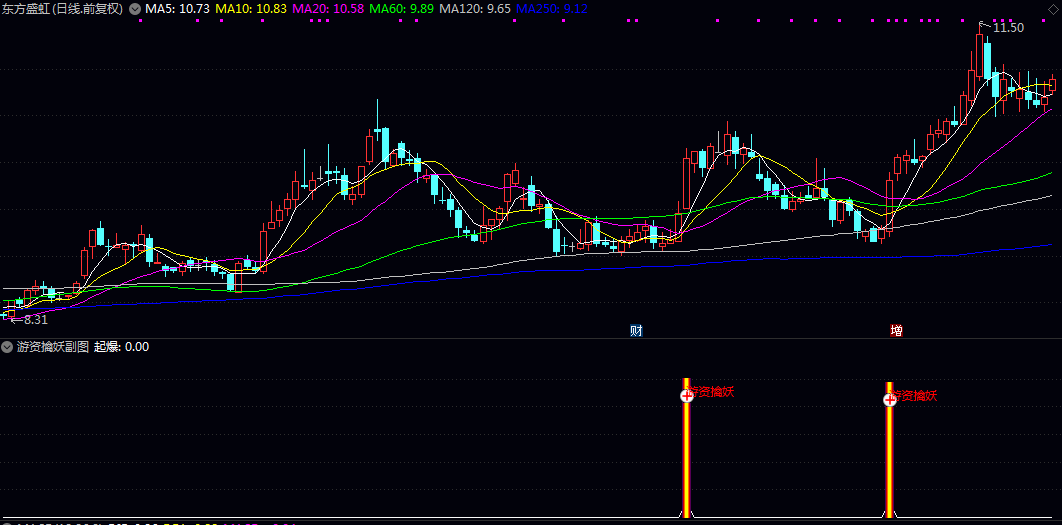
Task: Select the second yellow-red signal bar
Action: tap(889, 450)
